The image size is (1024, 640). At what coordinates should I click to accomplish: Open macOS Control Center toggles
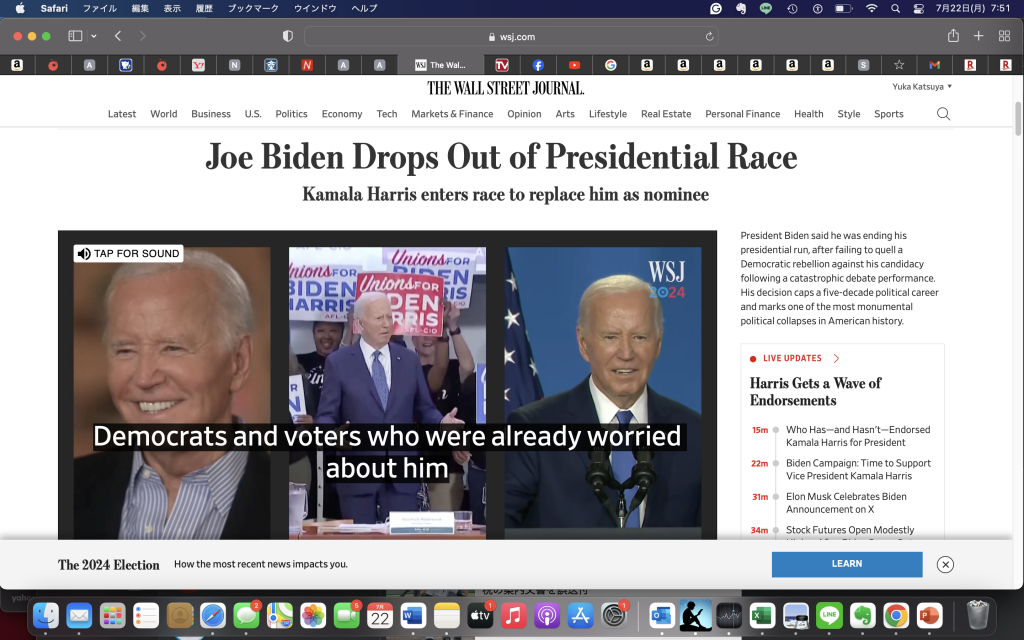coord(919,8)
